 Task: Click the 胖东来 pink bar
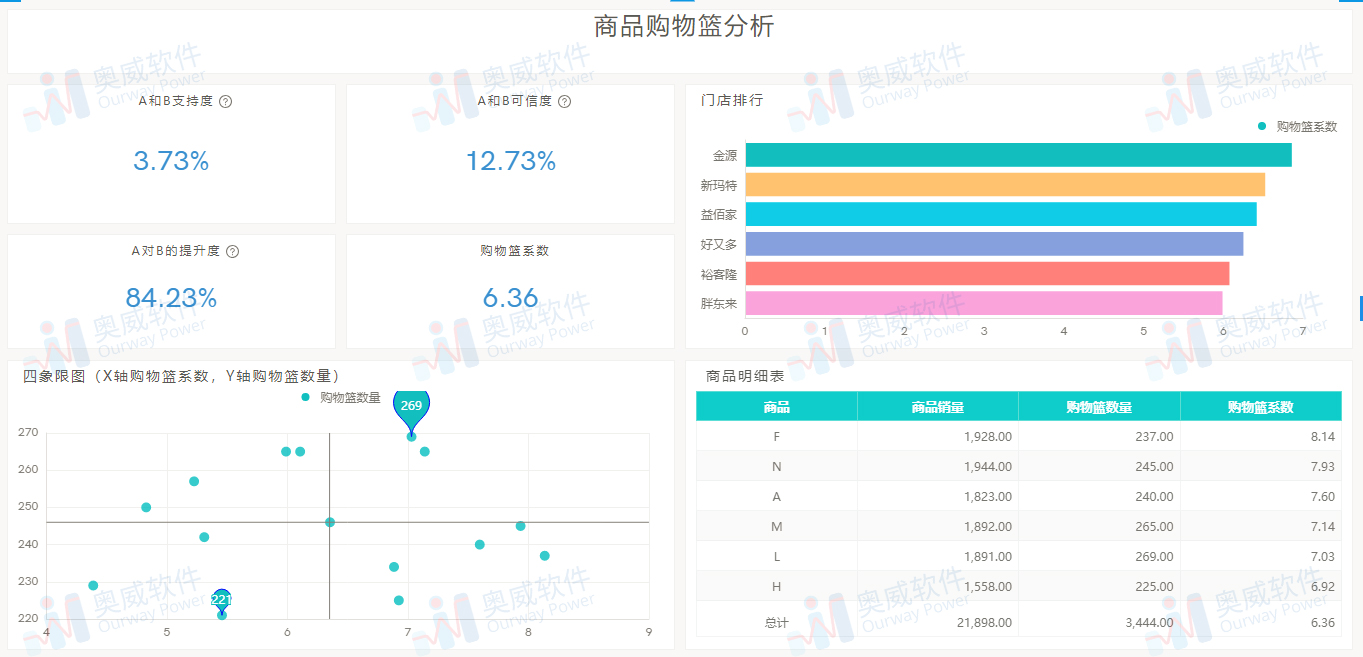tap(983, 303)
